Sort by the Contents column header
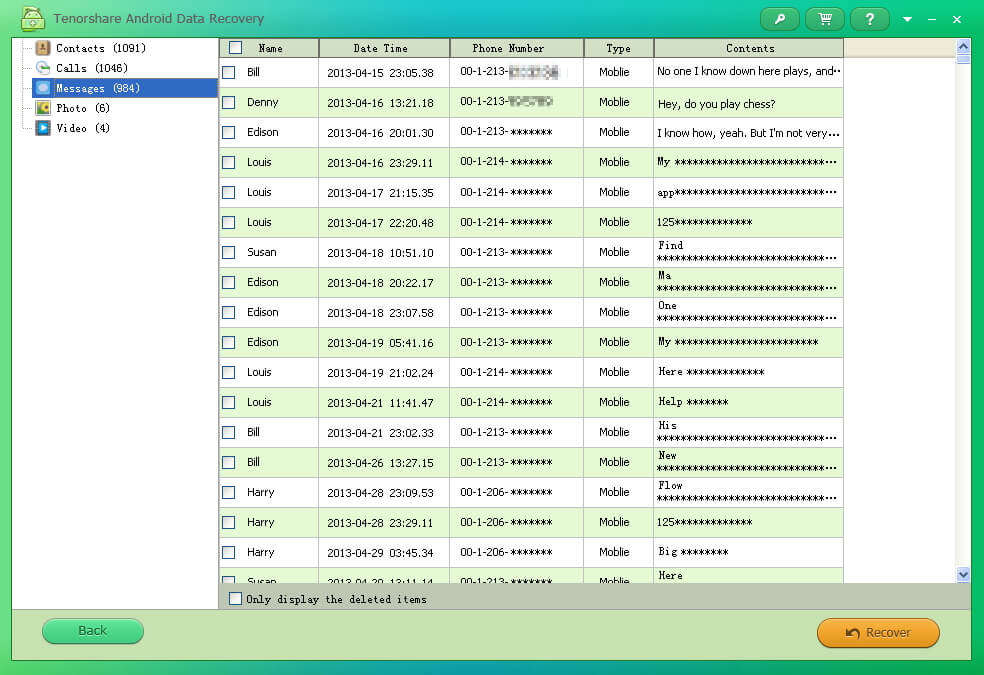Viewport: 984px width, 675px height. tap(749, 48)
